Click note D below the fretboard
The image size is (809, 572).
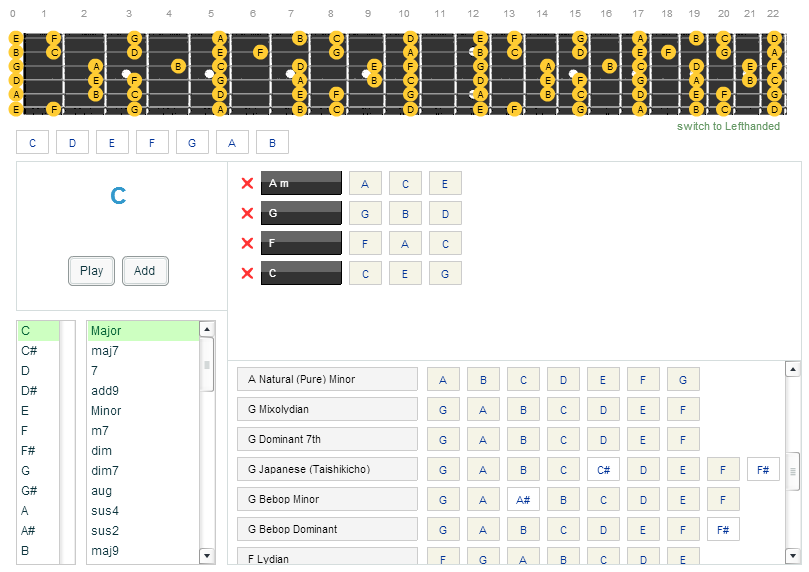[72, 142]
